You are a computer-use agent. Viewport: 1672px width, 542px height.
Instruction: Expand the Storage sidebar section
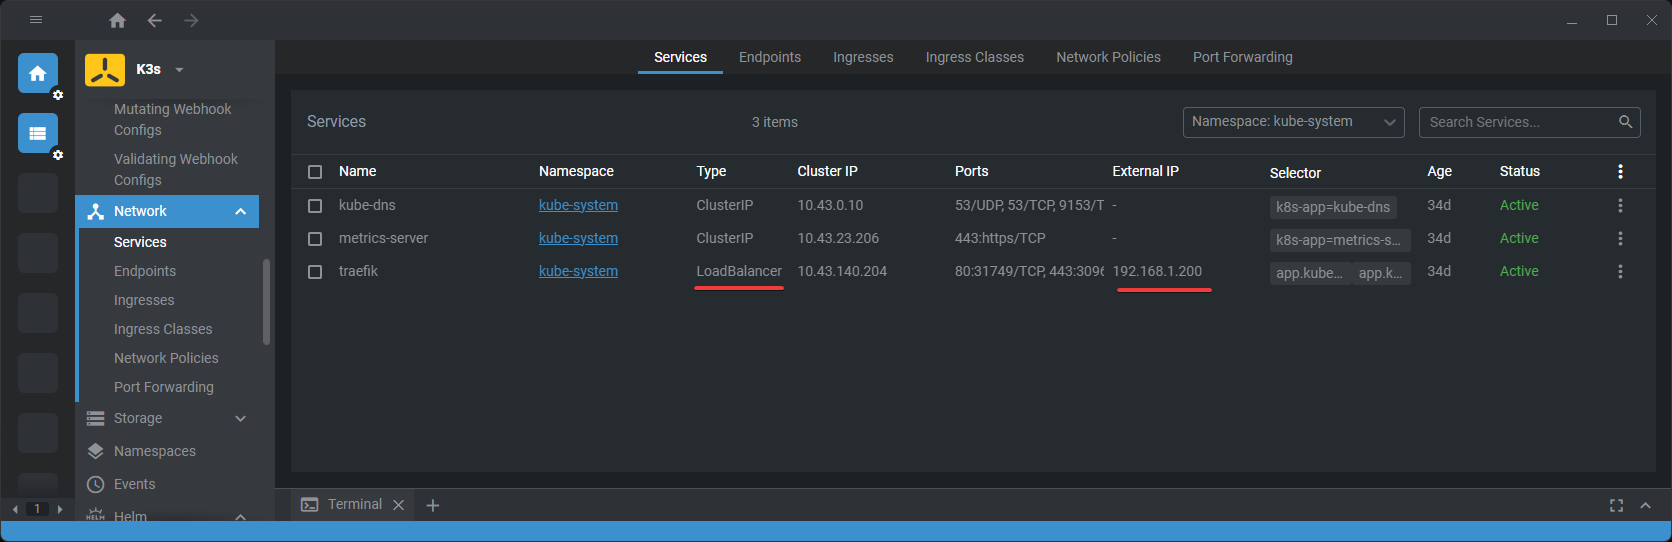[x=240, y=418]
